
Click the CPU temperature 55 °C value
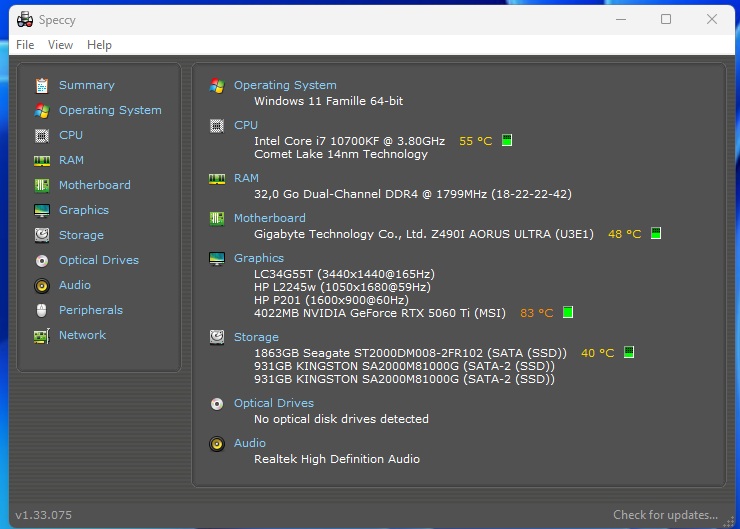tap(476, 141)
